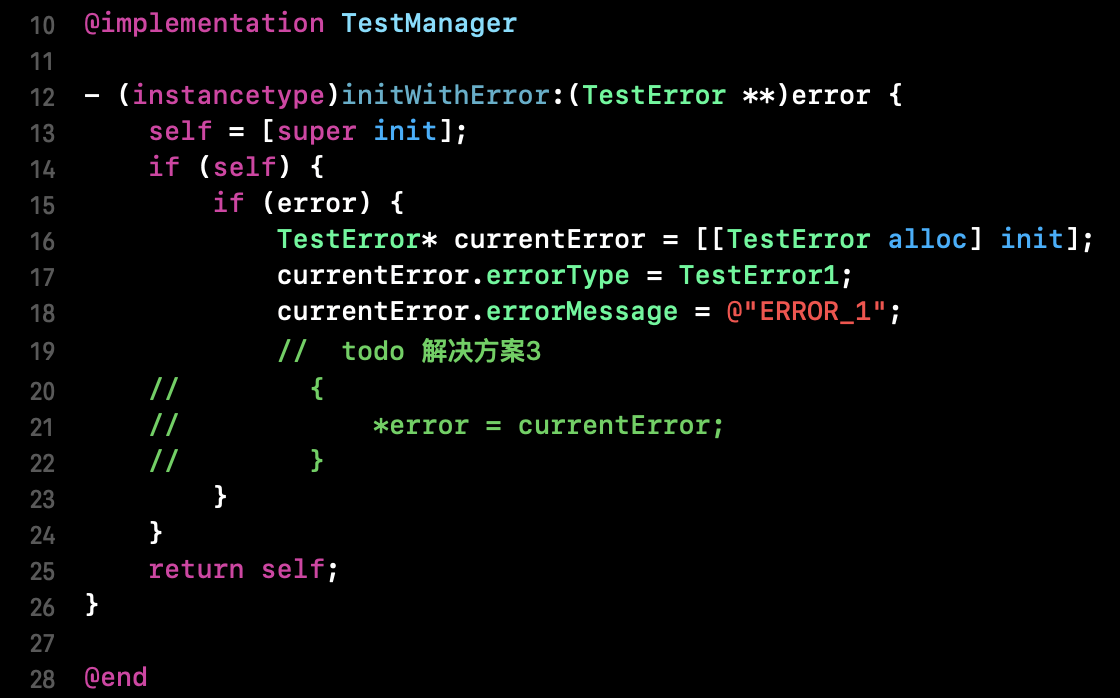1120x698 pixels.
Task: Click the super keyword on line 13
Action: (317, 131)
